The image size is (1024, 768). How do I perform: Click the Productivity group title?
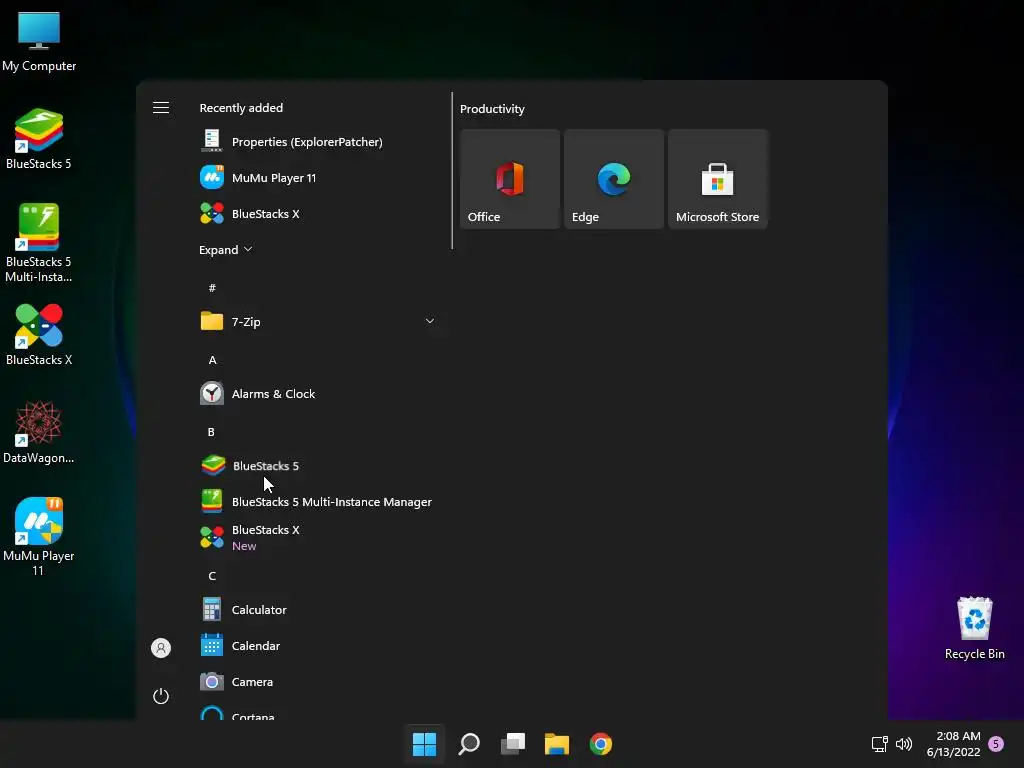492,109
